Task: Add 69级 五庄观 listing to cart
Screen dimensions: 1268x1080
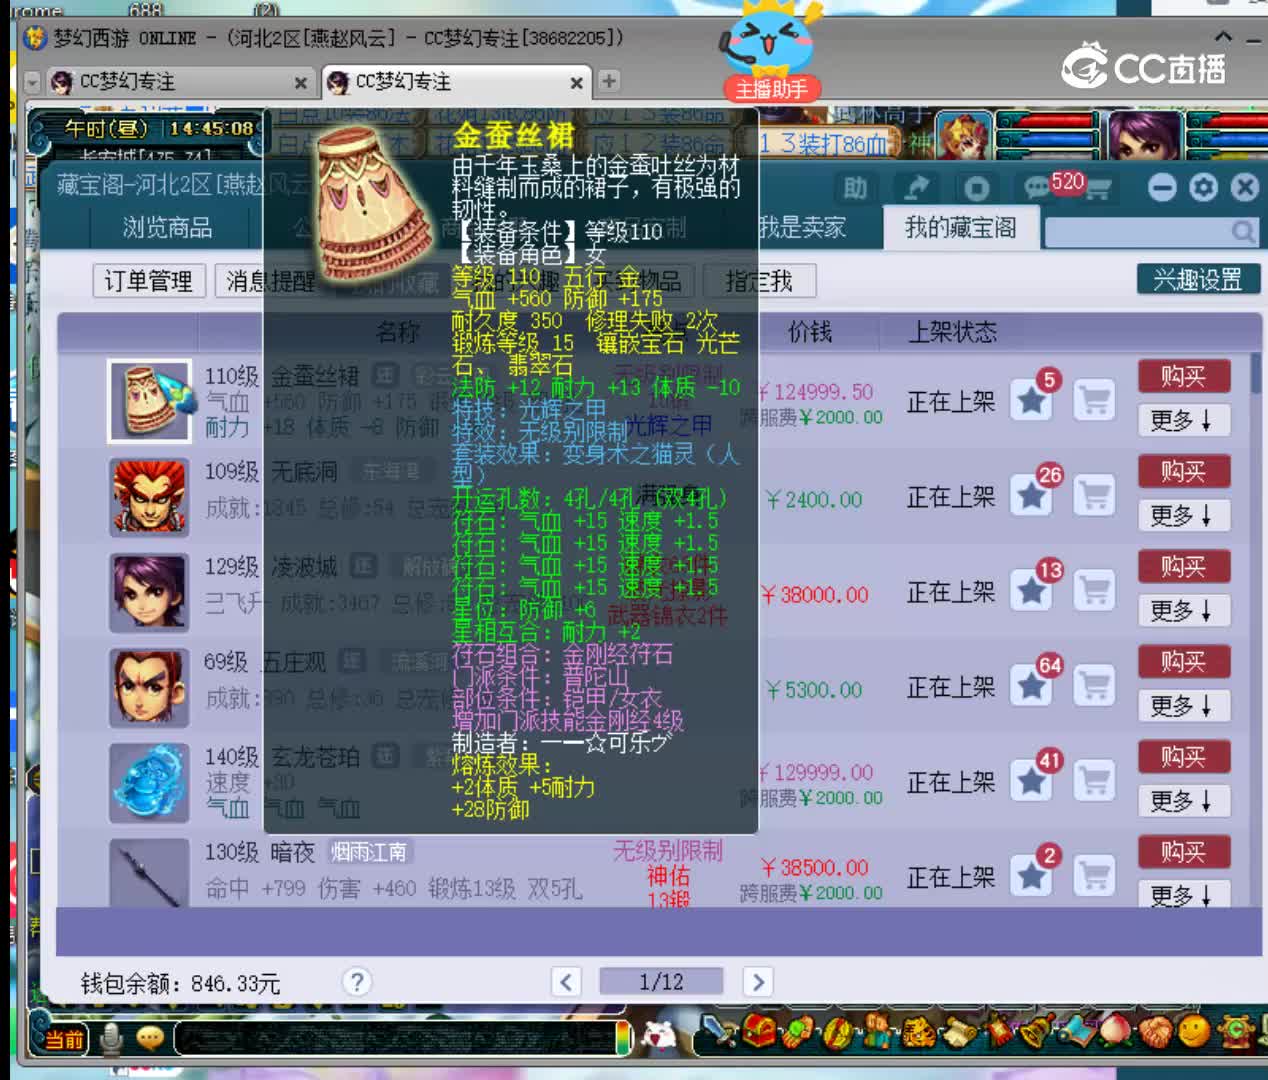Action: (x=1094, y=686)
